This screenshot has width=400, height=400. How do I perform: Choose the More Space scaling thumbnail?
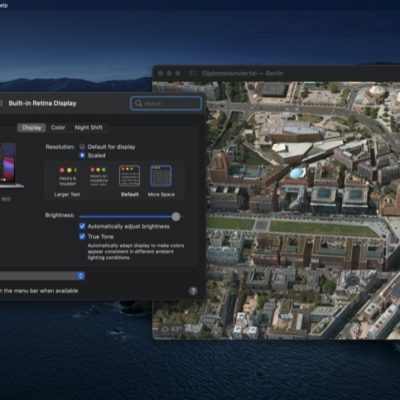pyautogui.click(x=161, y=176)
